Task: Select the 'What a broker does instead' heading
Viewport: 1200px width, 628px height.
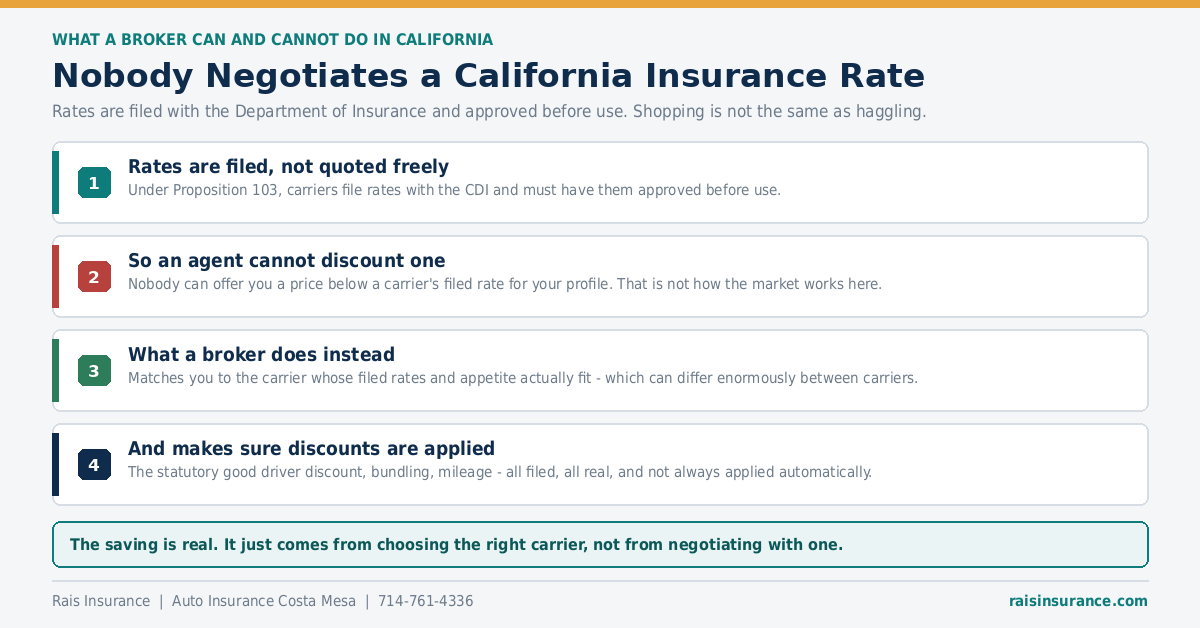Action: 261,355
